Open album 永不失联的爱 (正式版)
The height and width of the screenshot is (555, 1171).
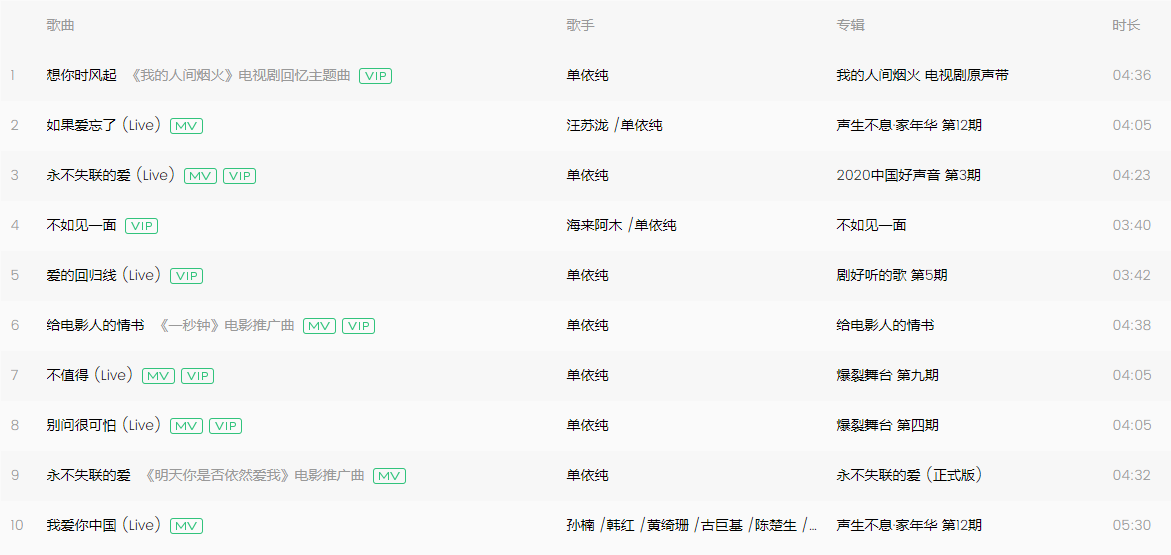909,475
